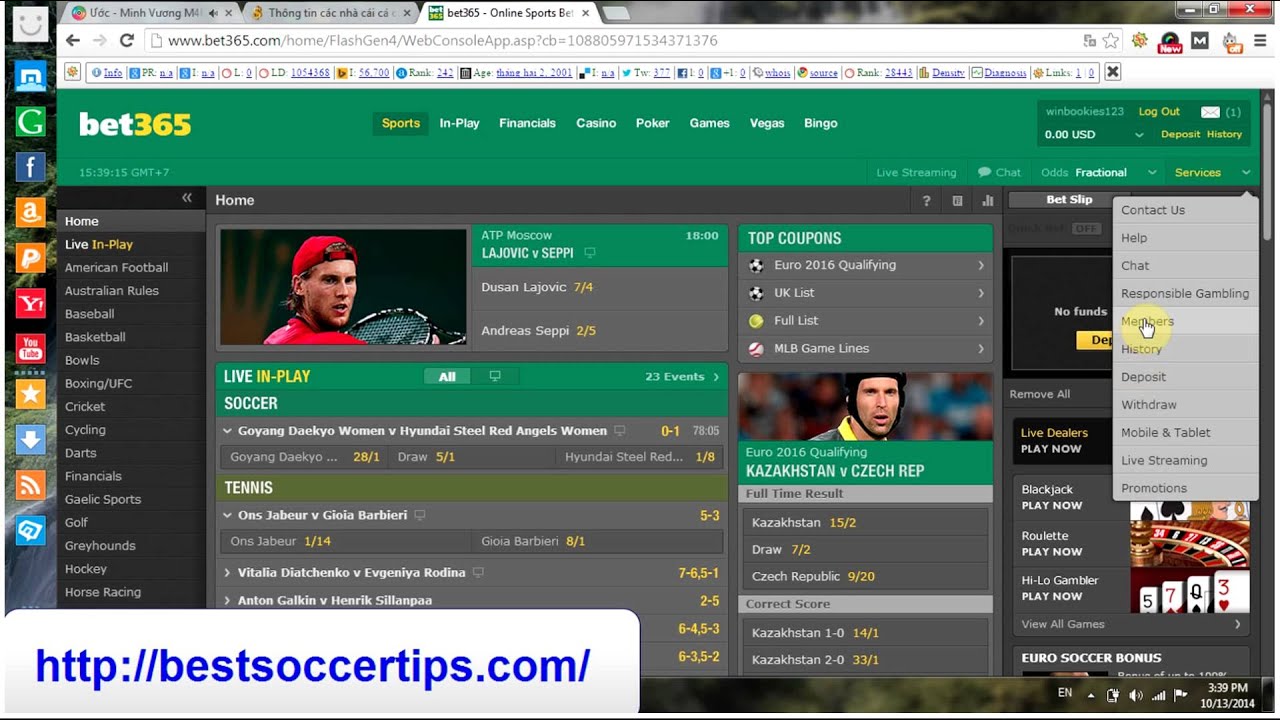This screenshot has height=720, width=1280.
Task: Click the Deposit link under Log Out
Action: 1180,134
